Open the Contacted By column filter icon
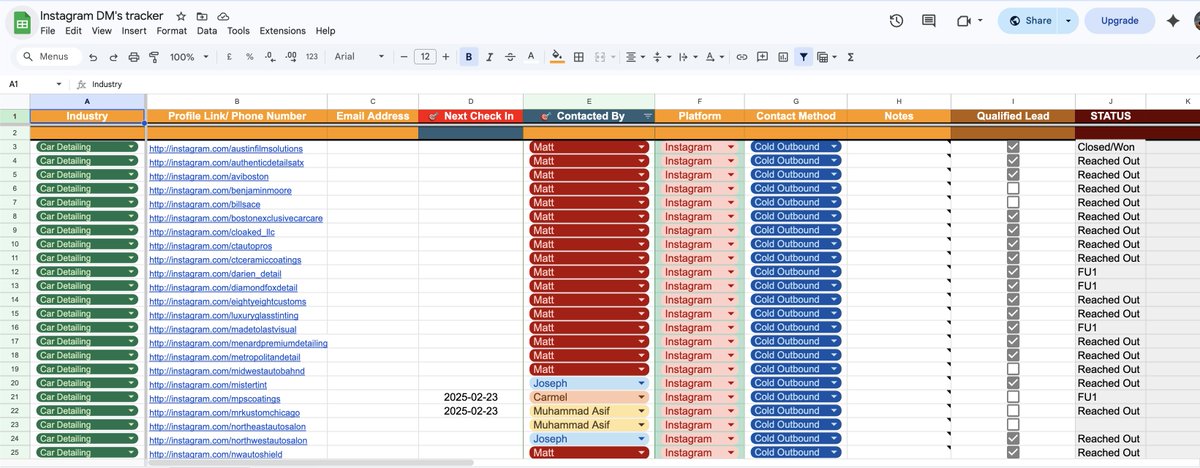Viewport: 1200px width, 468px height. click(x=646, y=116)
